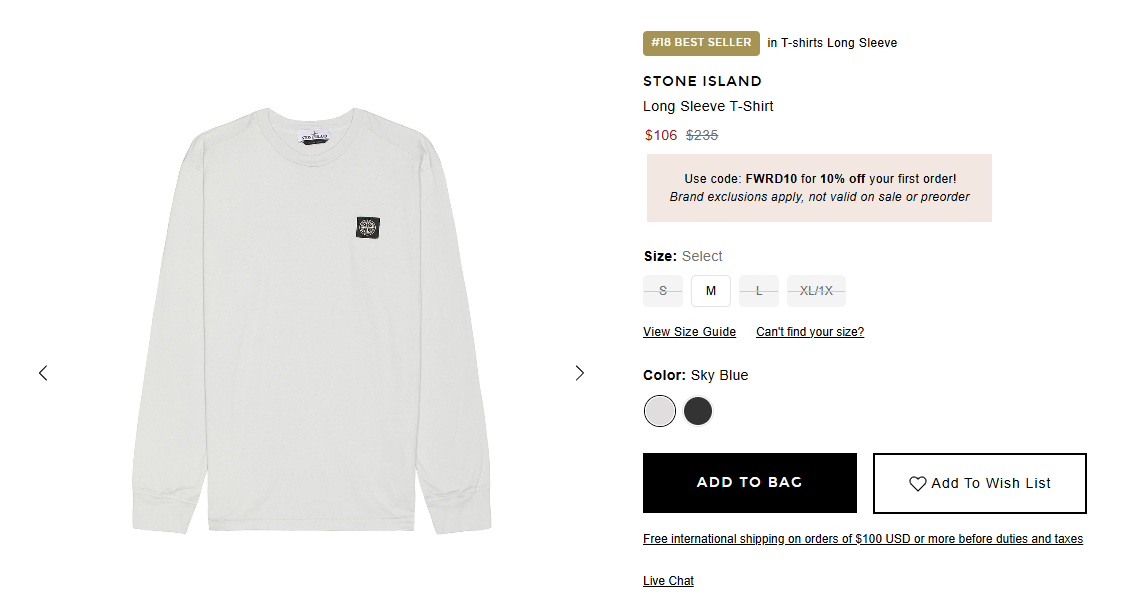Viewport: 1122px width, 607px height.
Task: Start a Live Chat
Action: (668, 581)
